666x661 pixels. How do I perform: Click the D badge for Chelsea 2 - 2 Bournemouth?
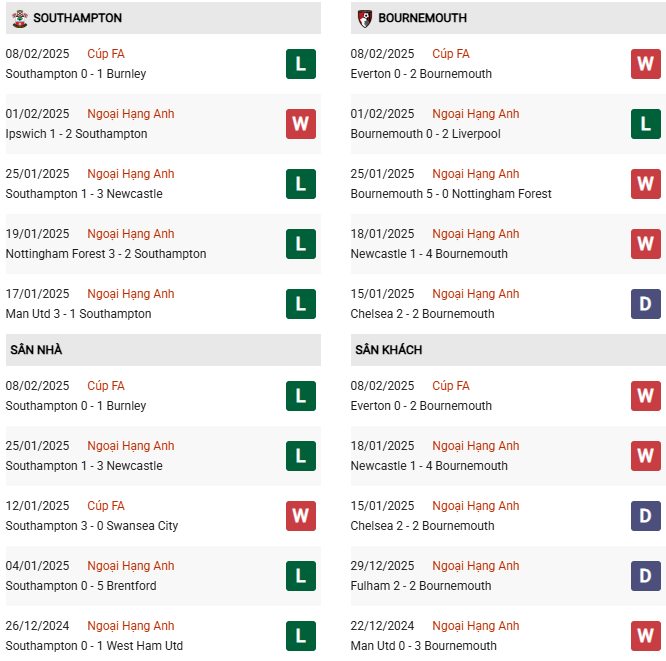coord(645,304)
